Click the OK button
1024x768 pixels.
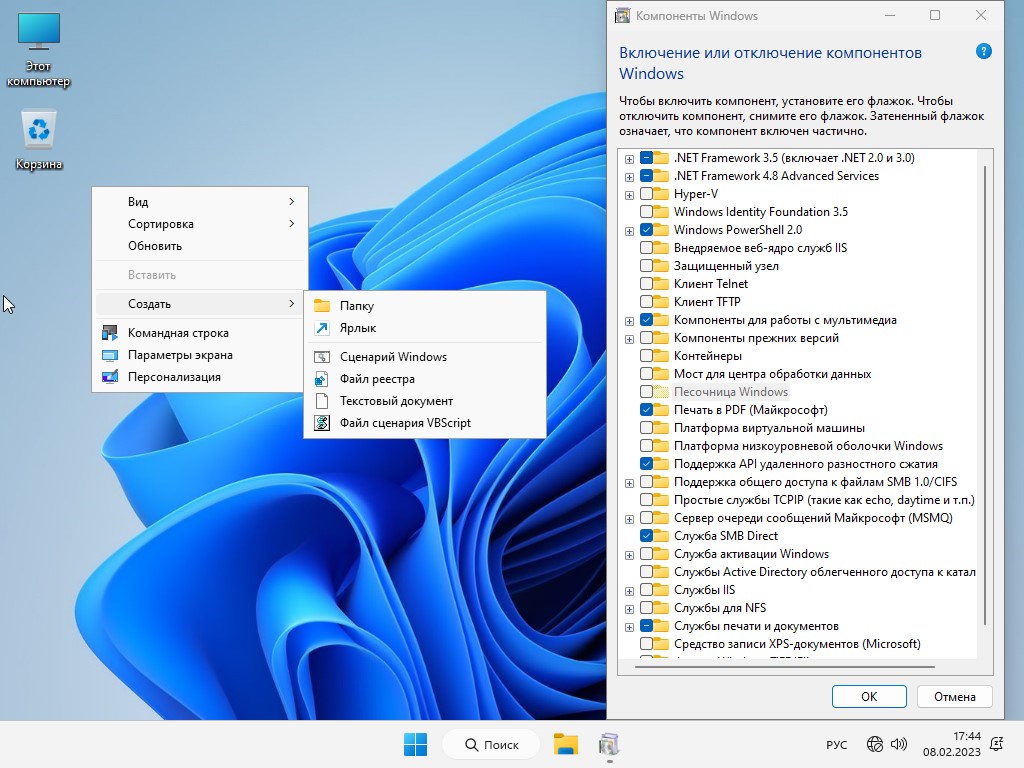pyautogui.click(x=869, y=696)
